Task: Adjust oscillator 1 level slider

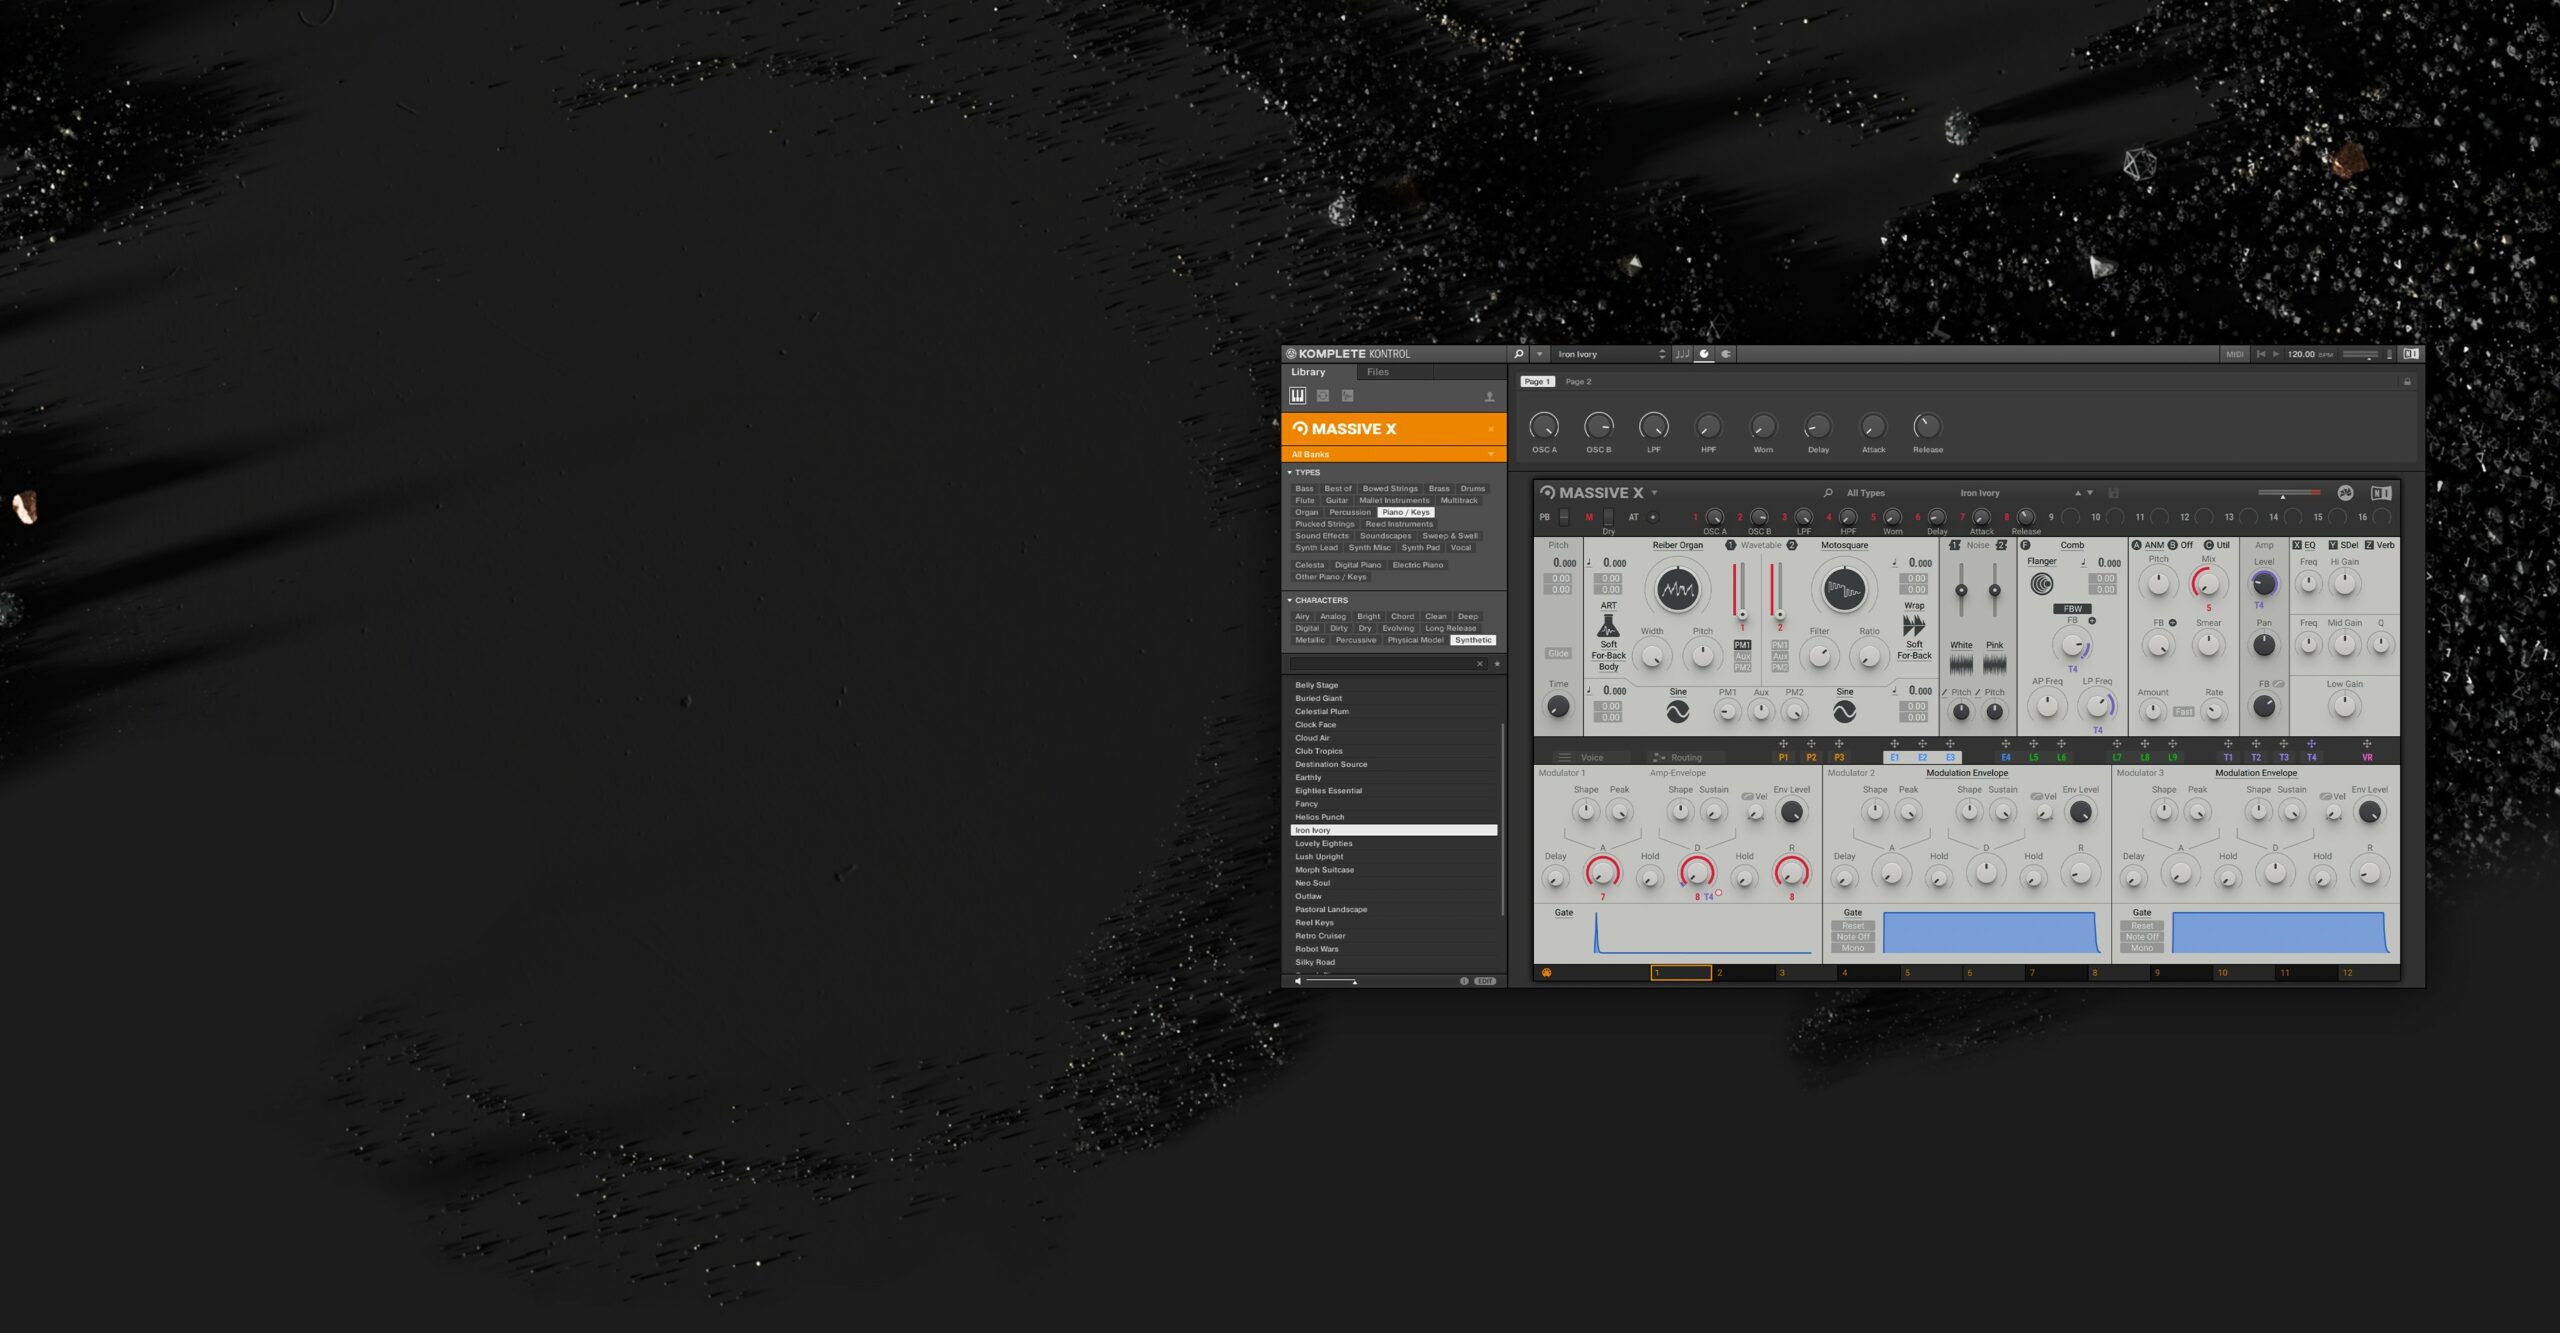Action: pos(1741,591)
